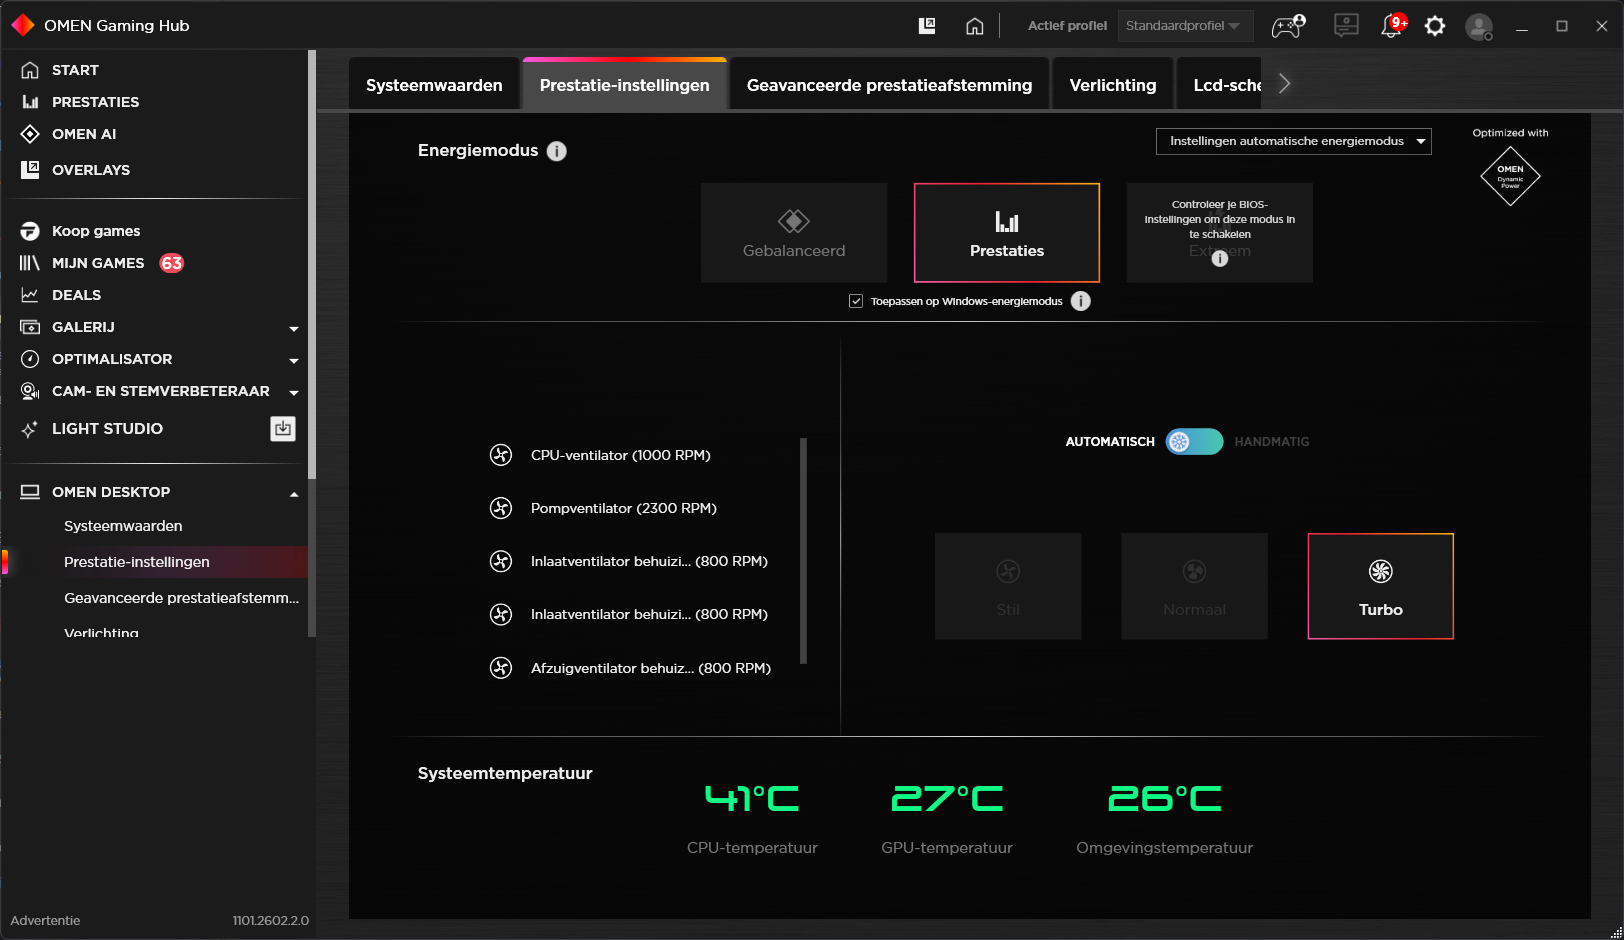Click the Afzuigventilator fan icon
1624x940 pixels.
501,668
